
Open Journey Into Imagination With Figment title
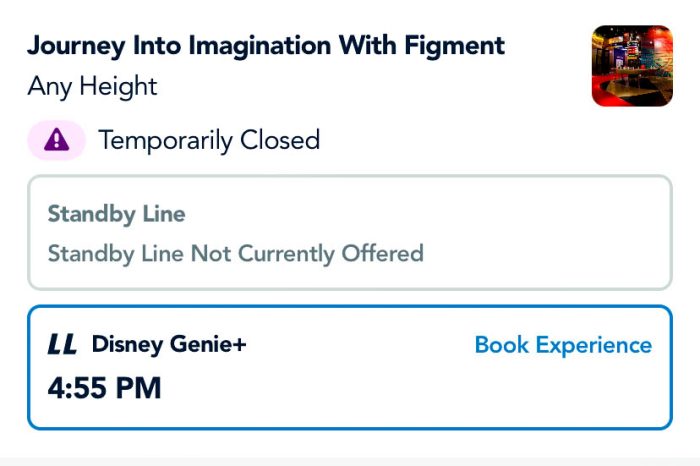(x=266, y=45)
